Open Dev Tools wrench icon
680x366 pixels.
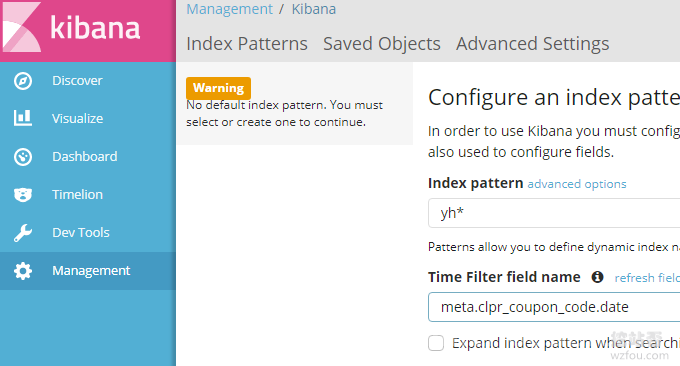click(x=23, y=233)
